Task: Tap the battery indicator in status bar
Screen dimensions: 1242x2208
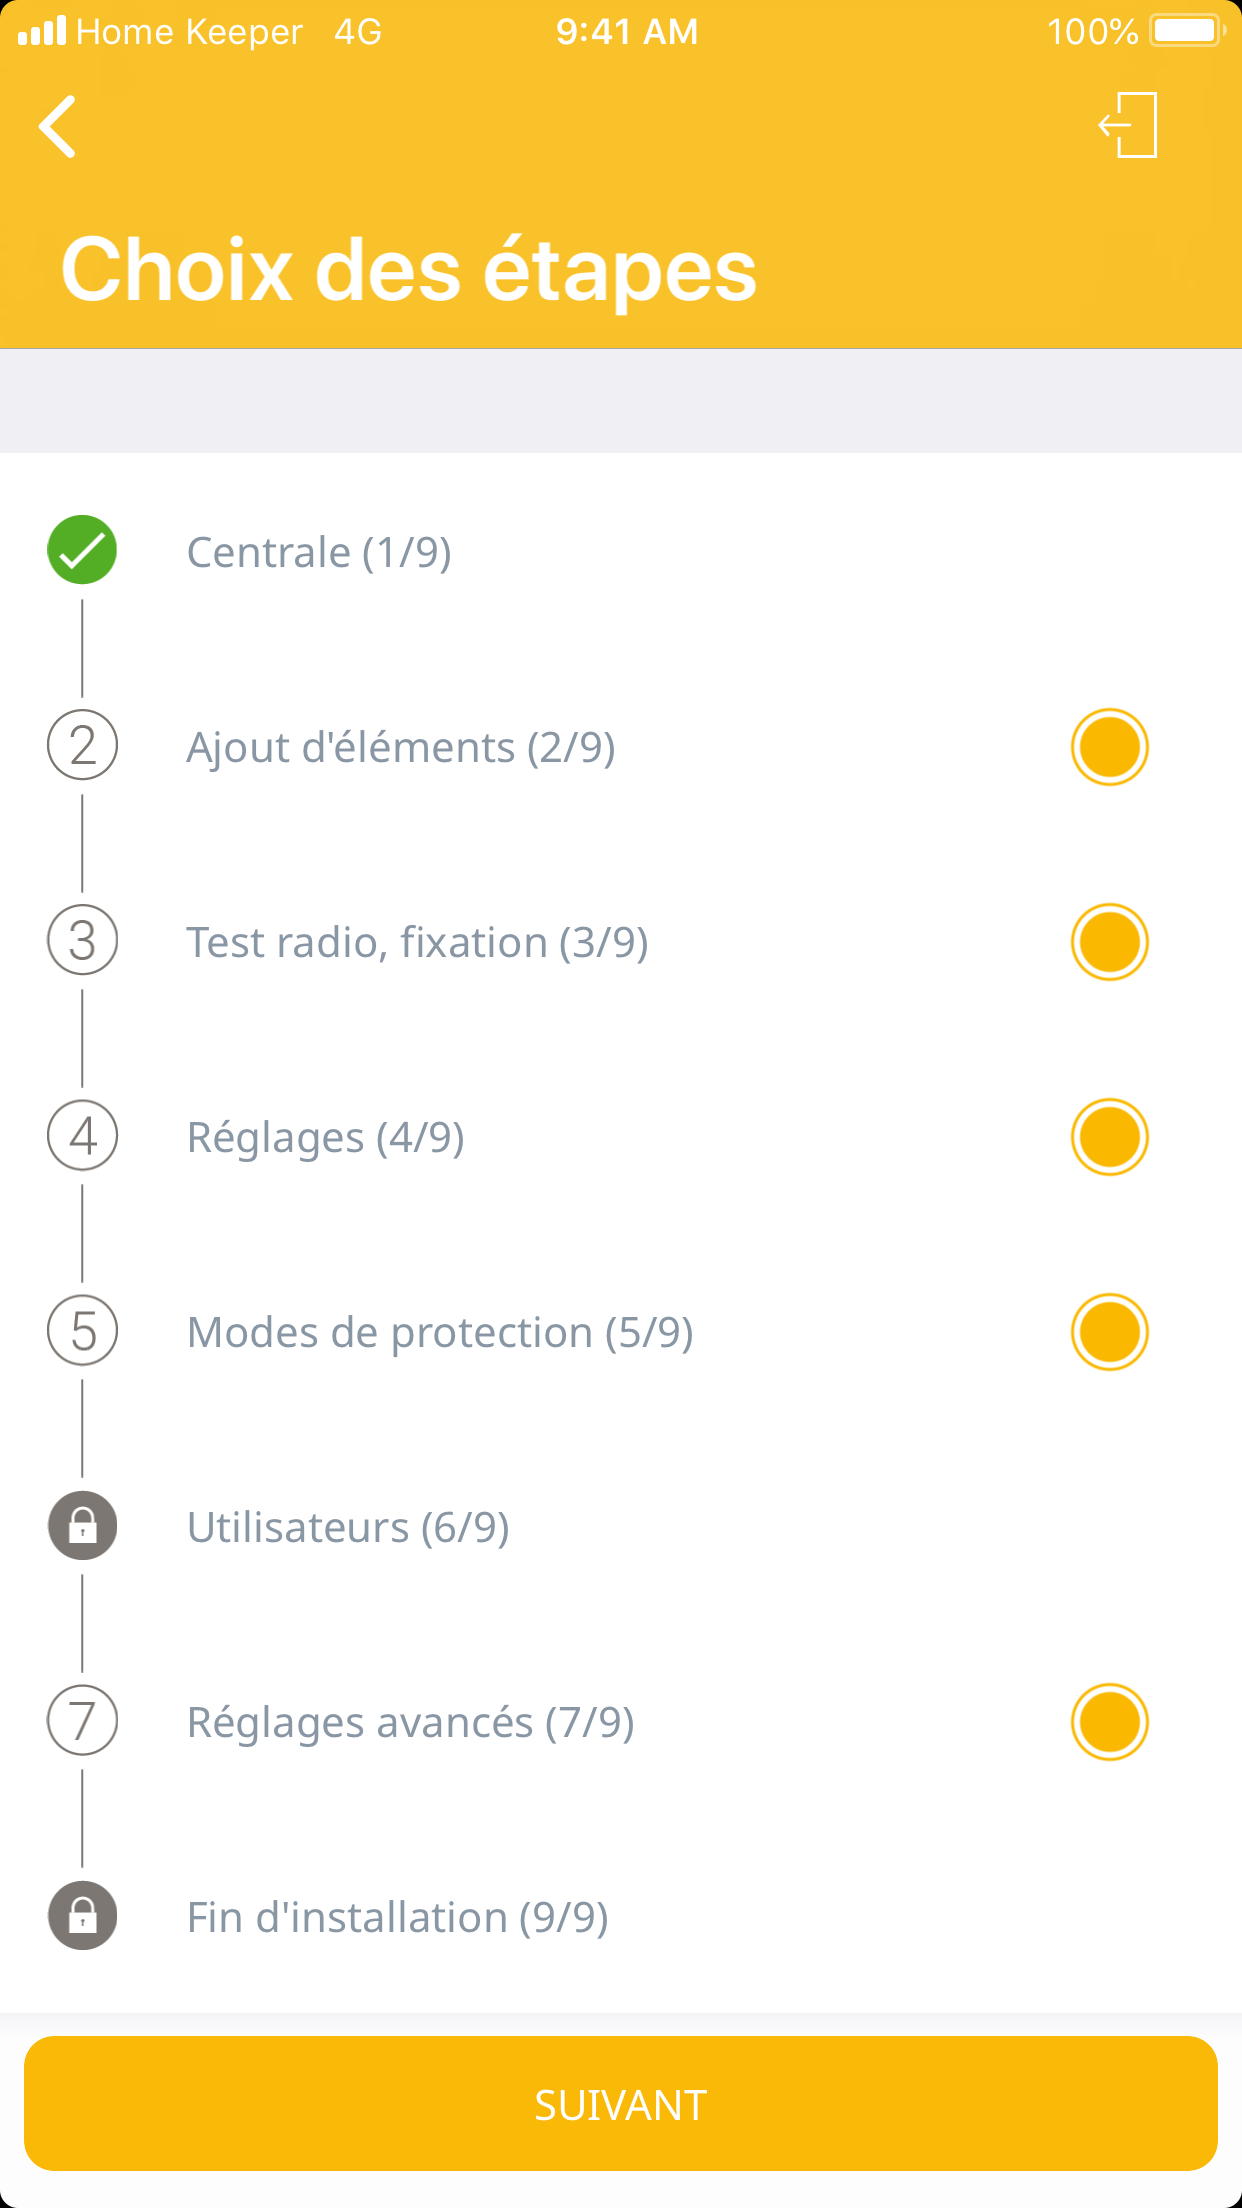Action: 1187,31
